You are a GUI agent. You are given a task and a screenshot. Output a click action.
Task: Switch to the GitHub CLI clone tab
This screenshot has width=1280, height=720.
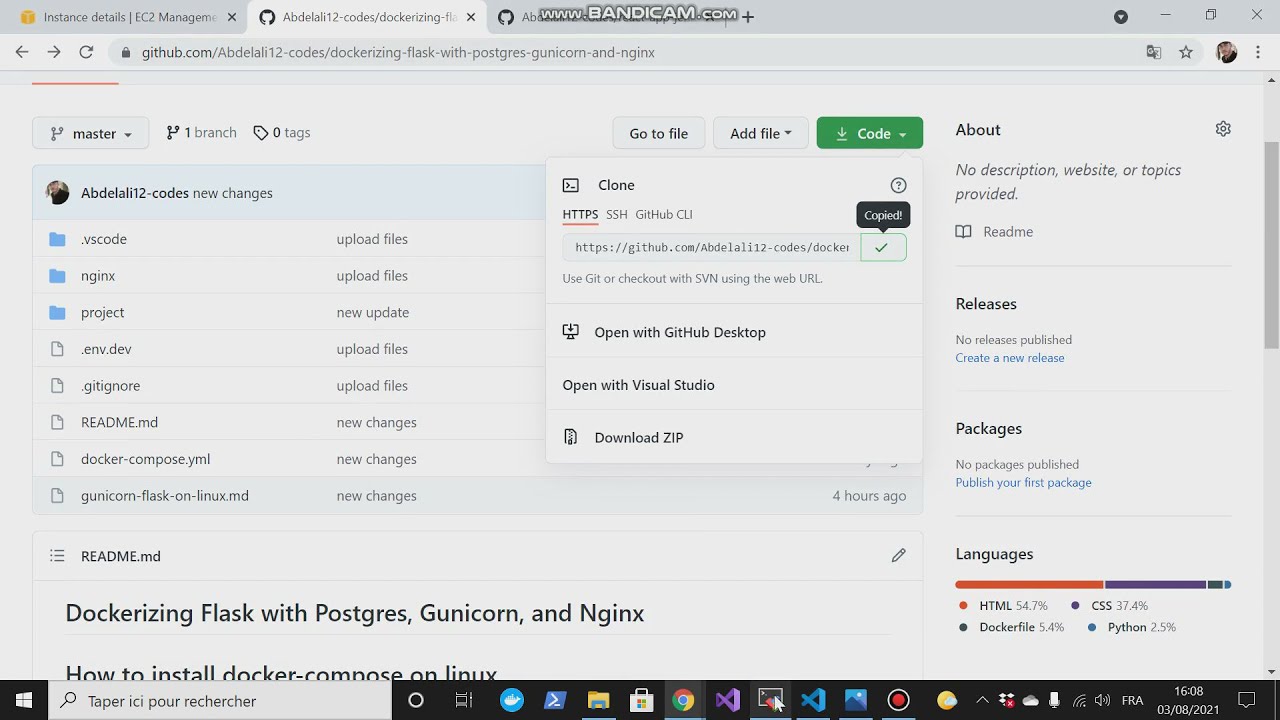pos(664,214)
